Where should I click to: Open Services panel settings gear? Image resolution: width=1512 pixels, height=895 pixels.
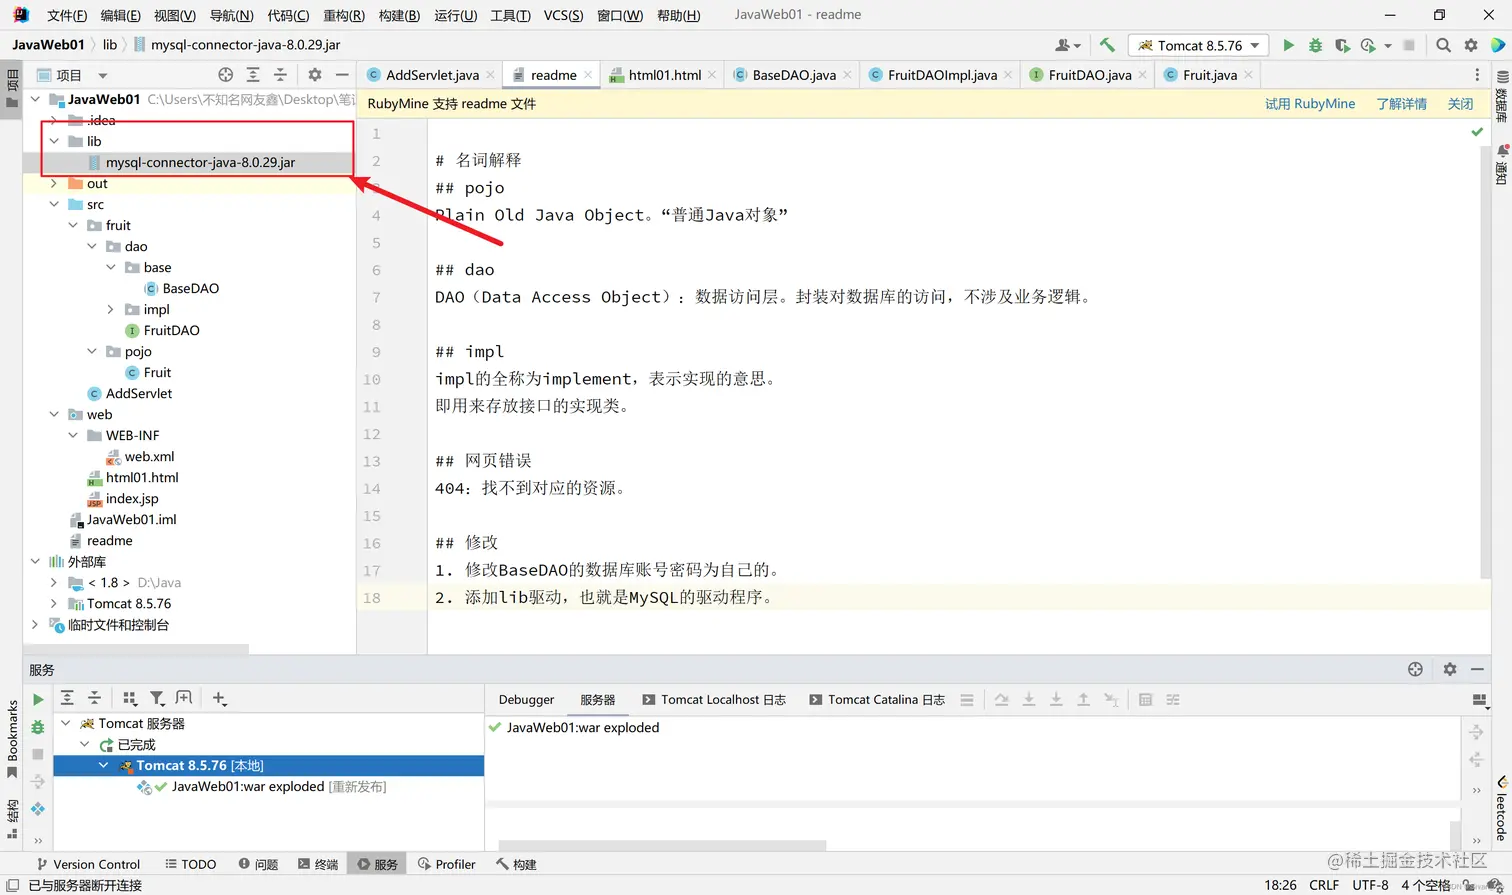click(x=1450, y=669)
